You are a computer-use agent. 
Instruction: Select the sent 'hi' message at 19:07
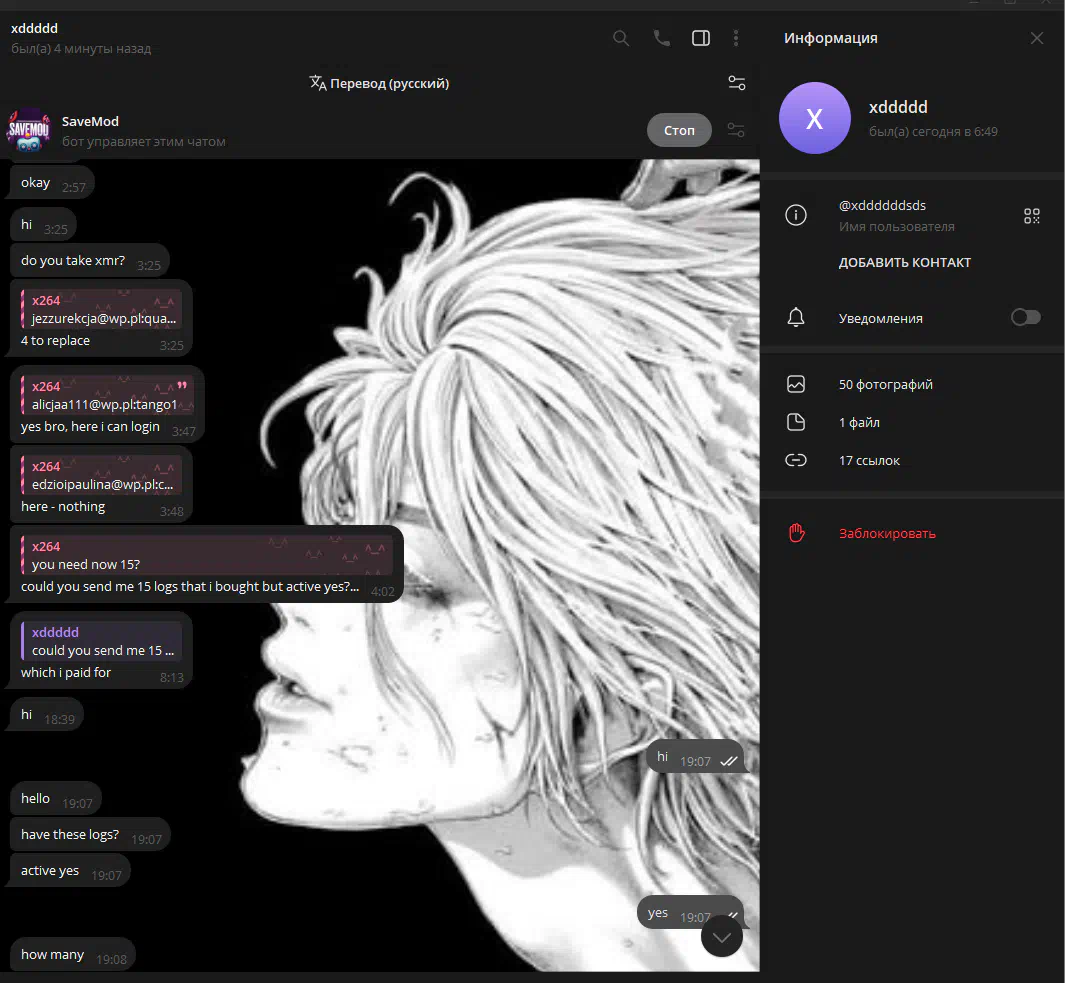696,757
